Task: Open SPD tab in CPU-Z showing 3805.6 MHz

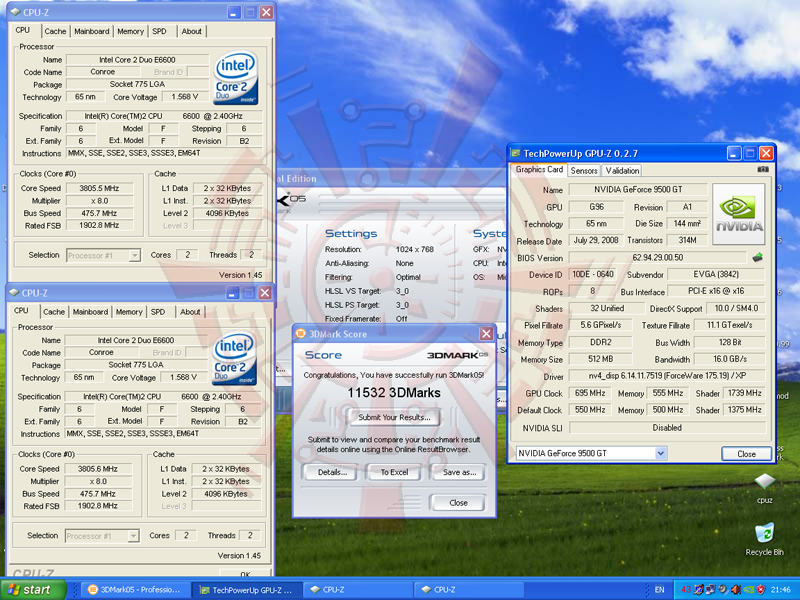Action: [158, 312]
